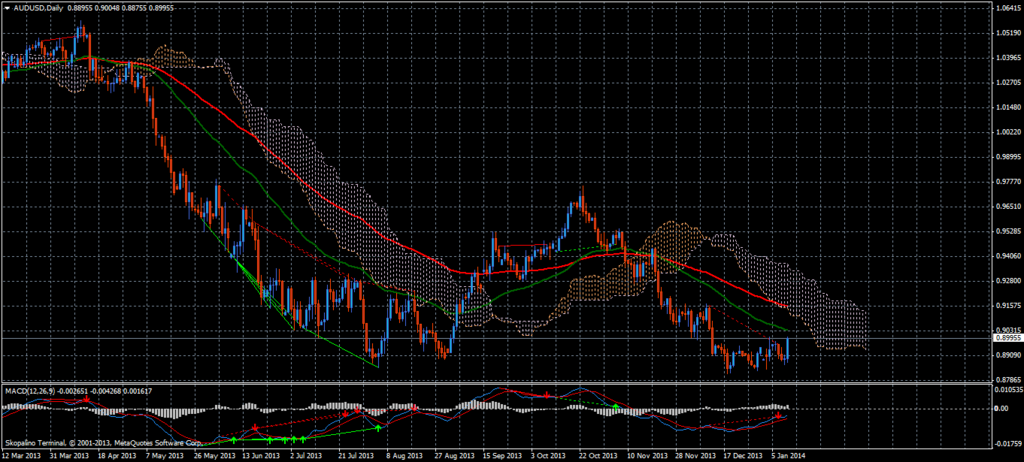Image resolution: width=1024 pixels, height=462 pixels.
Task: Click the 0.010535 value on MACD scale
Action: [x=1004, y=389]
